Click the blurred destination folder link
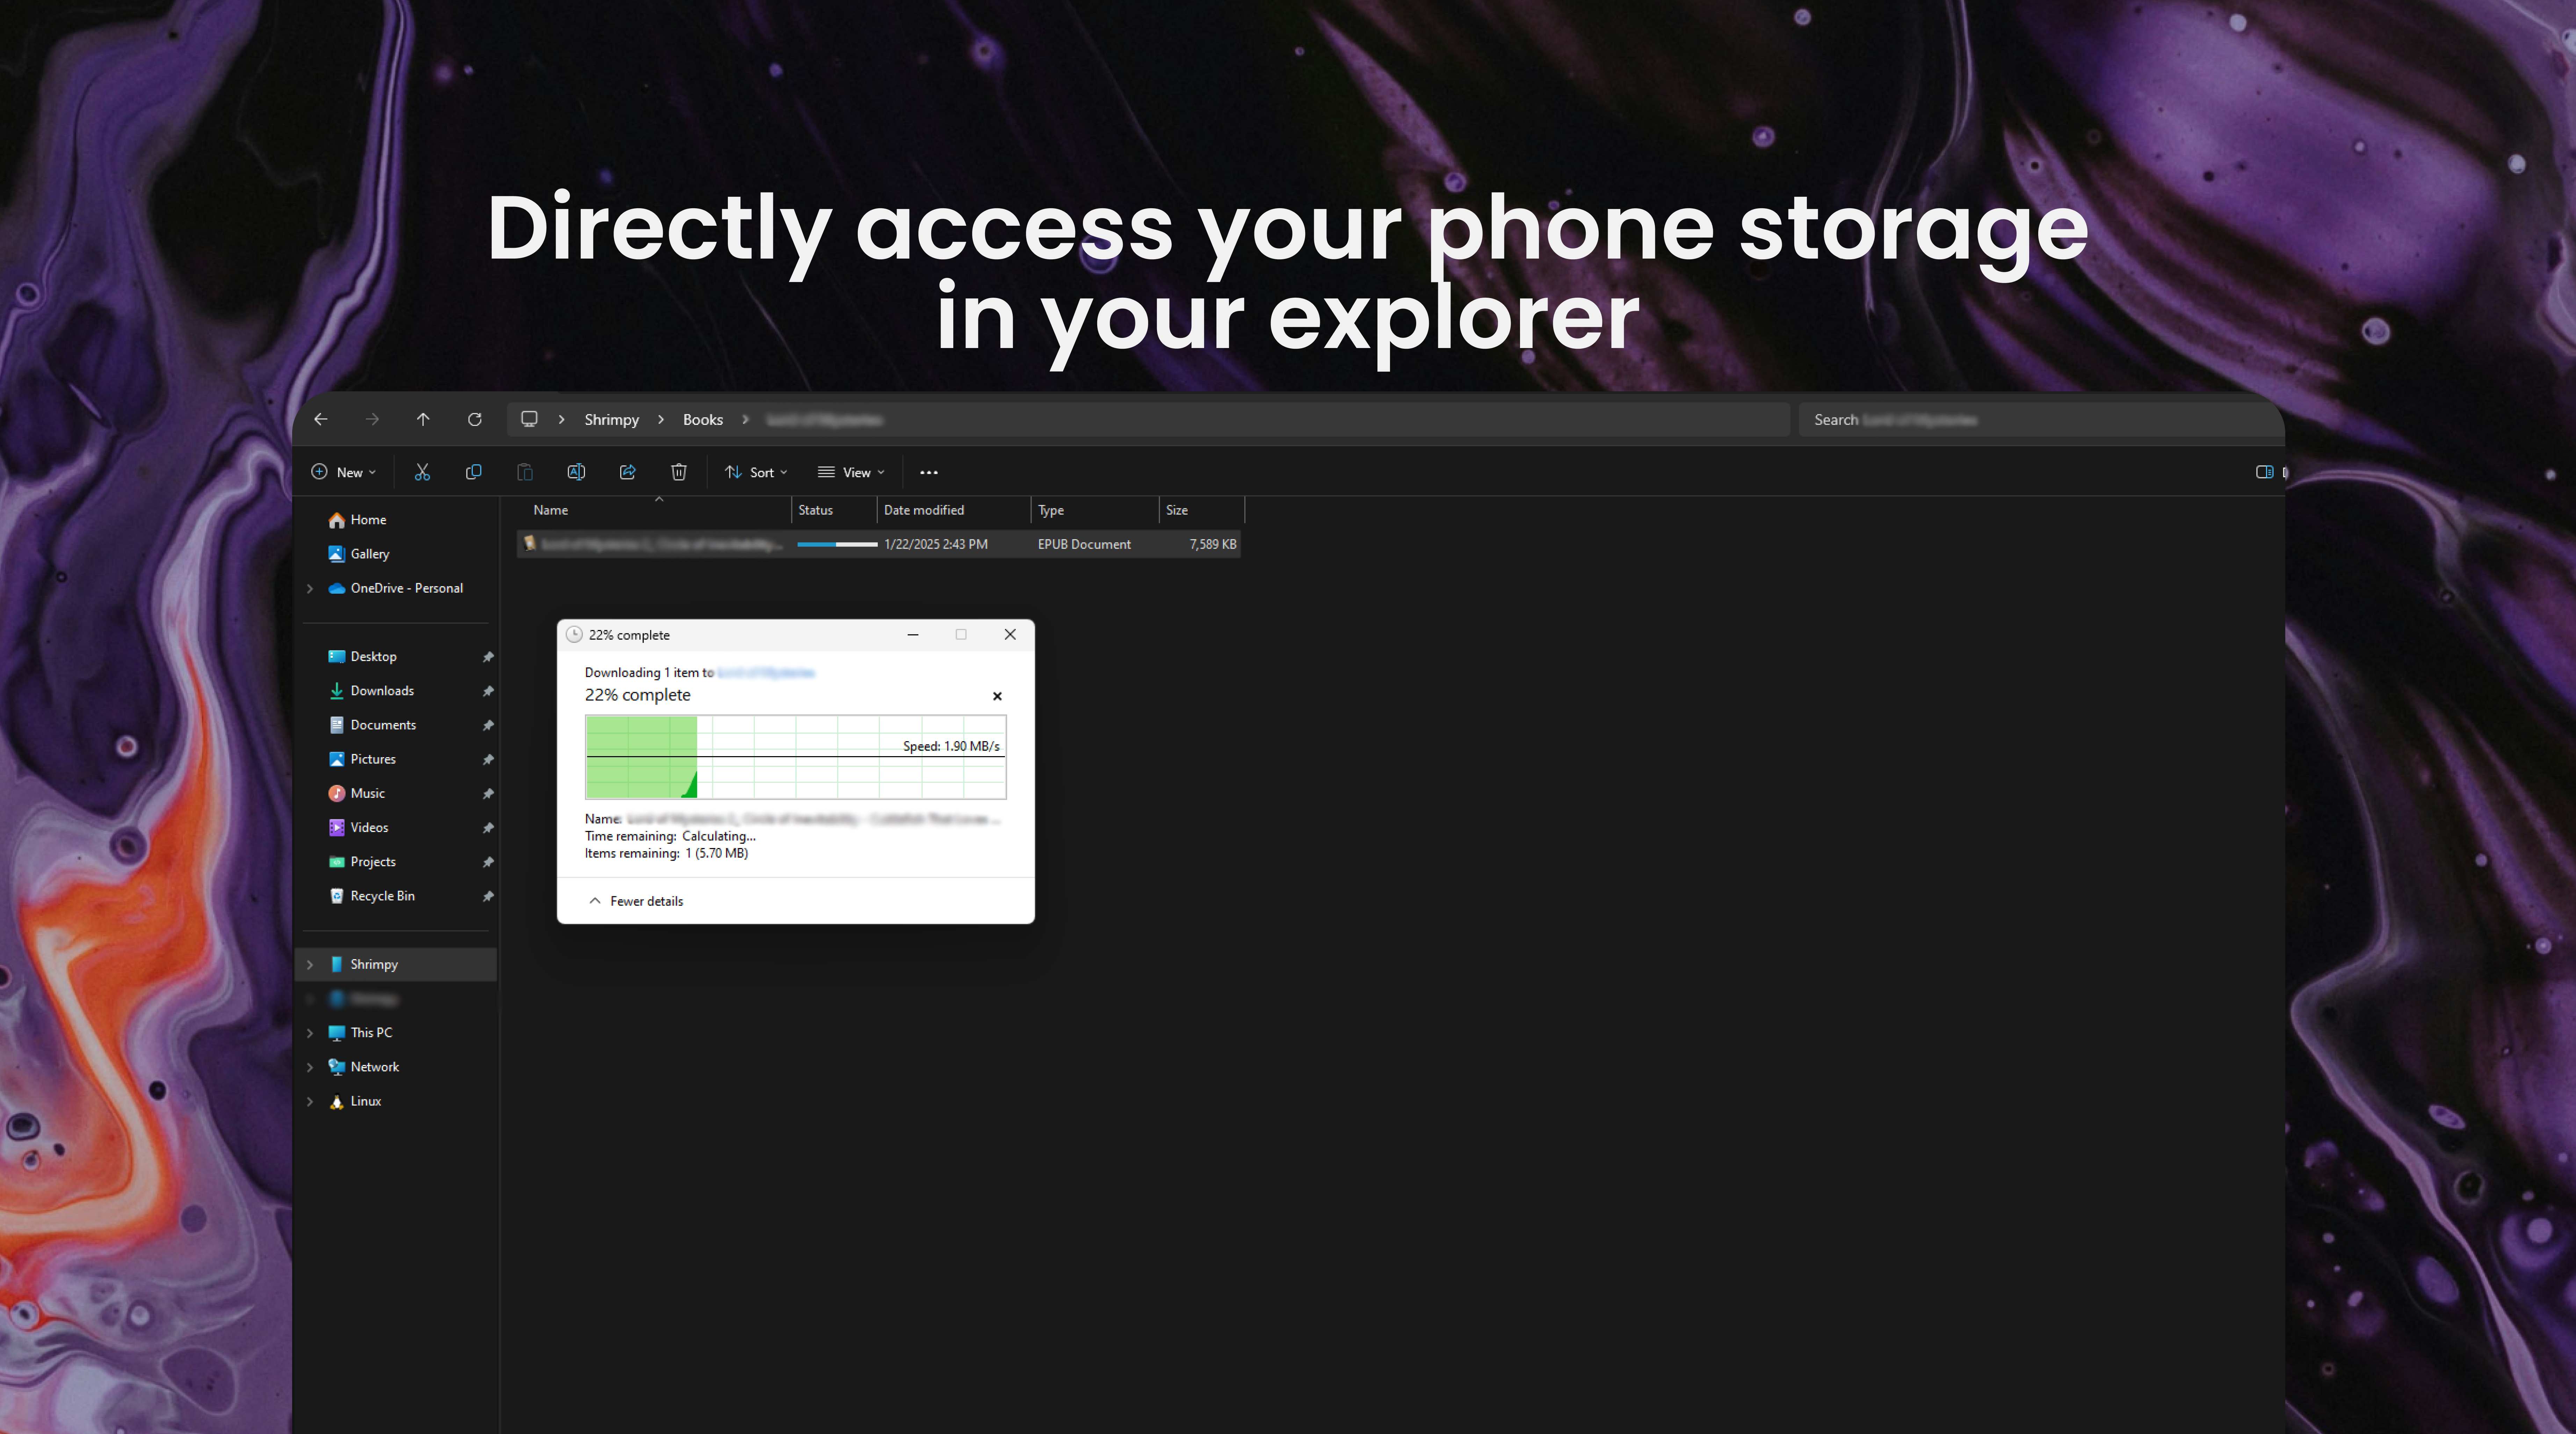 click(x=766, y=673)
